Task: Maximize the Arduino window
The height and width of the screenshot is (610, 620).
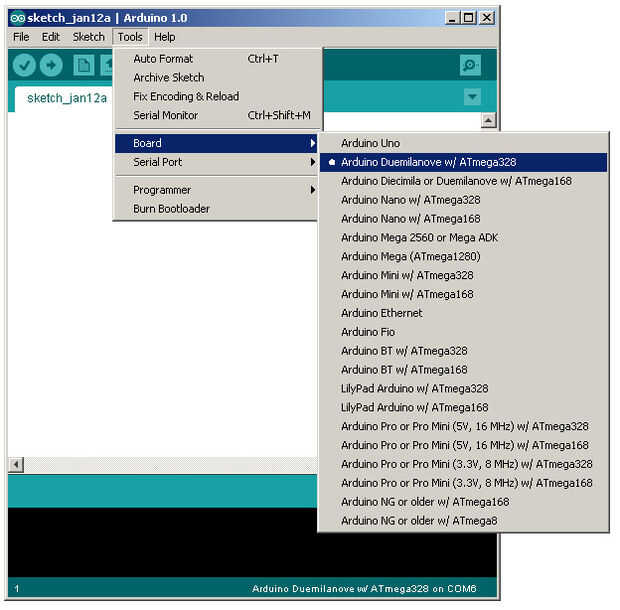Action: [x=469, y=18]
